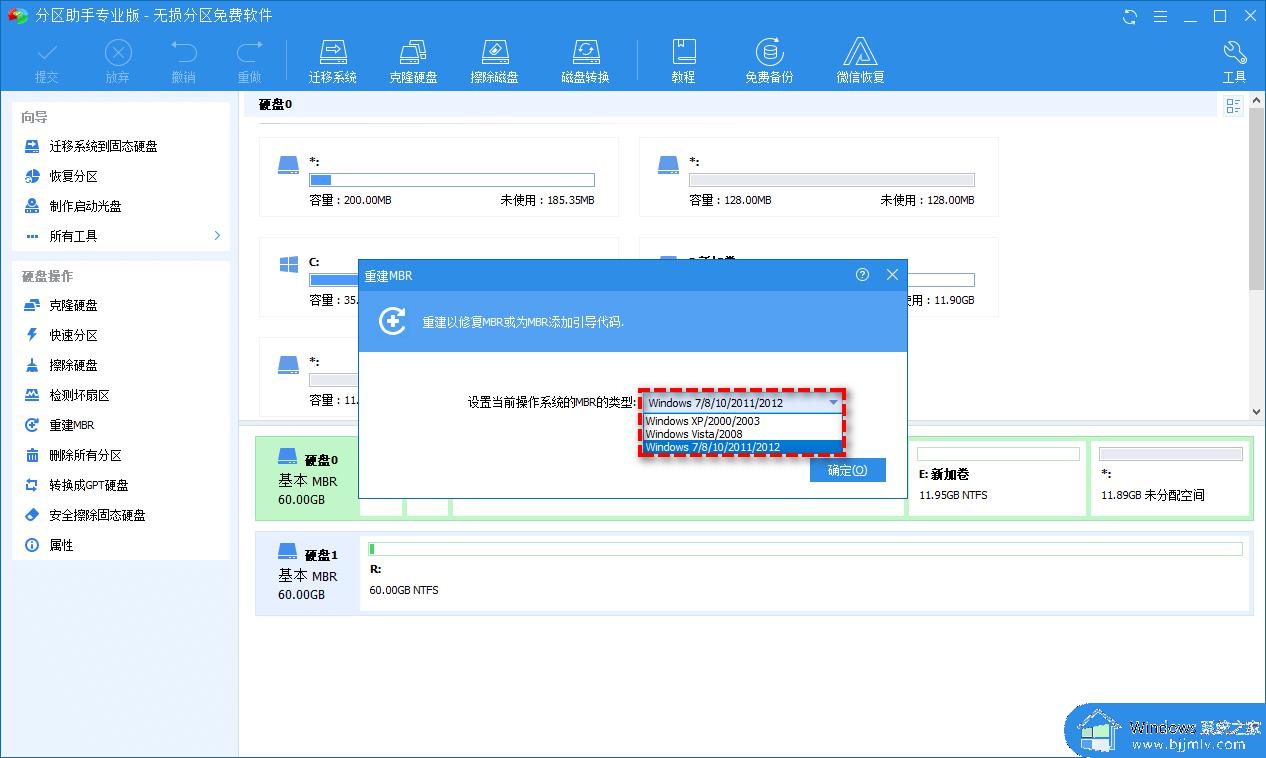Image resolution: width=1266 pixels, height=758 pixels.
Task: Open the 迁移系统 migrate OS tool
Action: [333, 61]
